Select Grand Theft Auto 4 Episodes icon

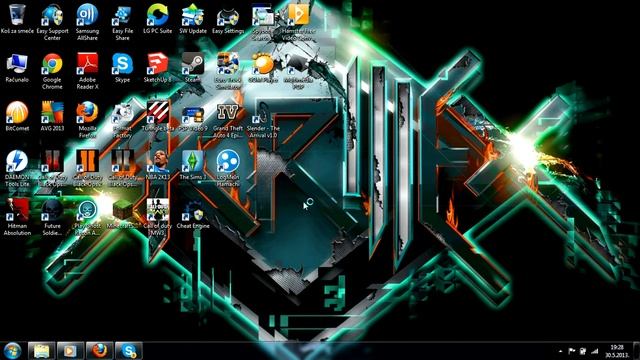click(228, 120)
